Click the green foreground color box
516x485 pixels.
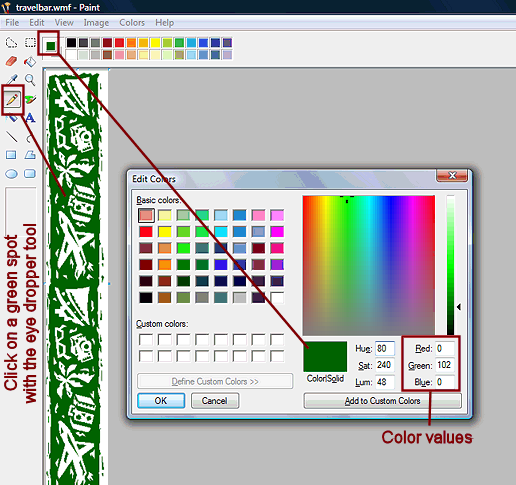coord(51,46)
